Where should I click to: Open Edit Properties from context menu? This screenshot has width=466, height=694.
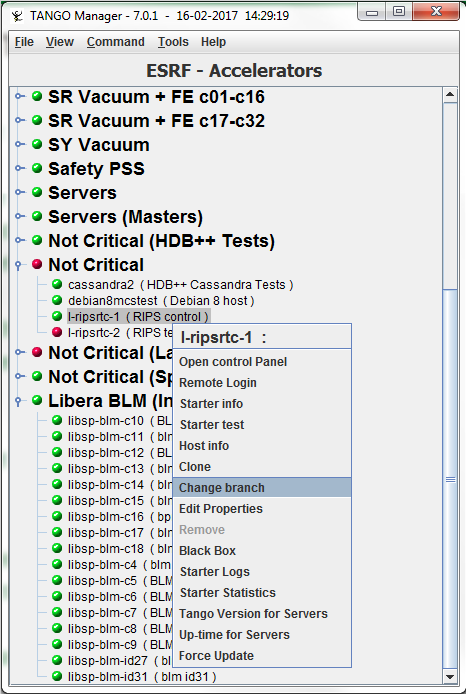click(262, 509)
